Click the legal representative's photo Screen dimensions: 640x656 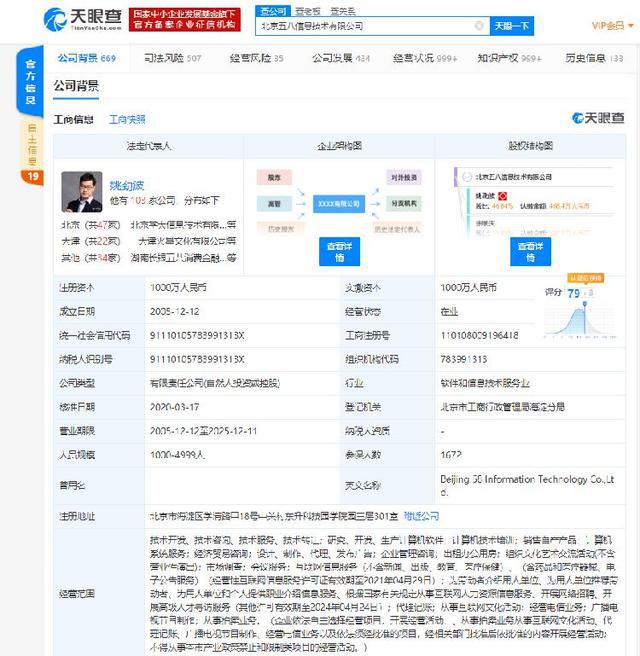click(82, 192)
